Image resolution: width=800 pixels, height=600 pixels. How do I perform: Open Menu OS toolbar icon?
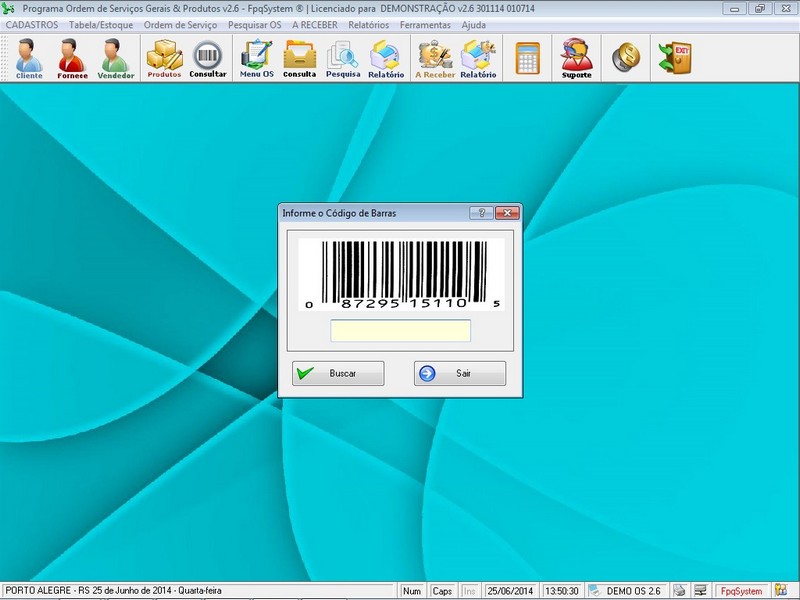click(x=256, y=58)
